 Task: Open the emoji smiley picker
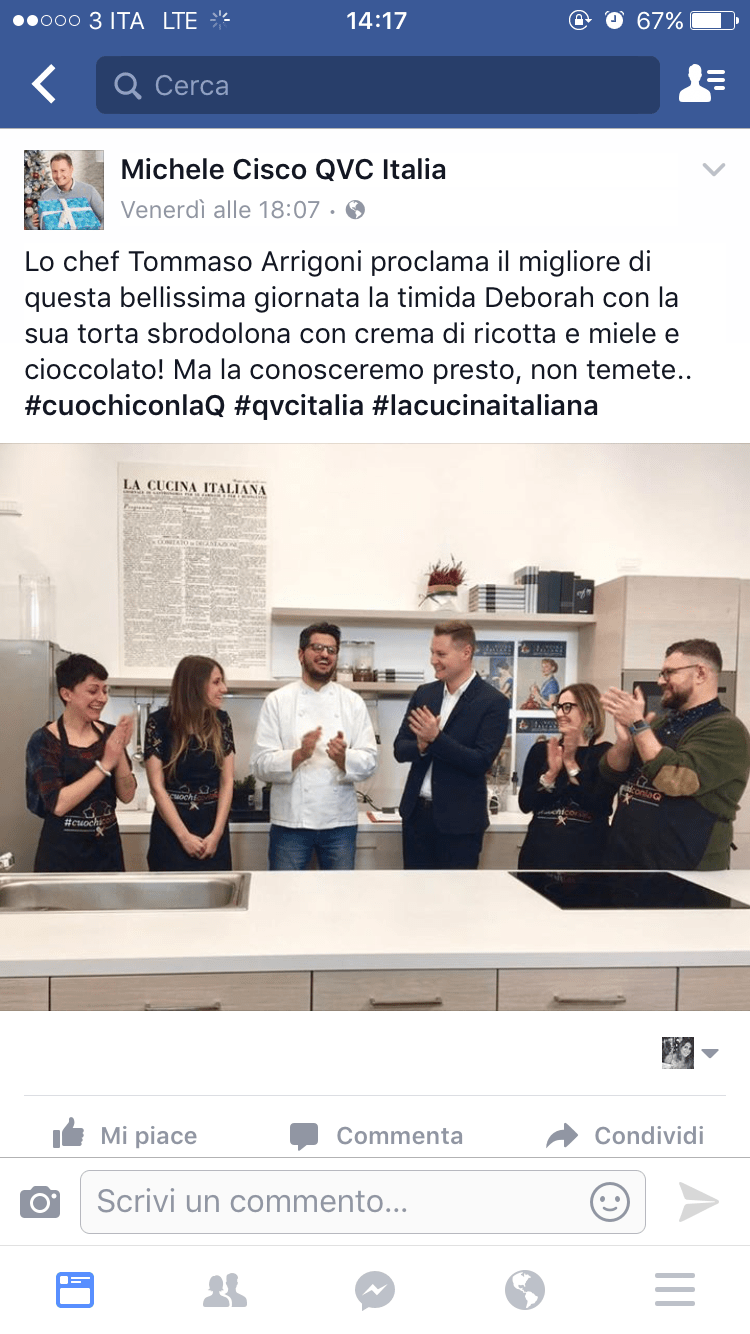[x=610, y=1201]
